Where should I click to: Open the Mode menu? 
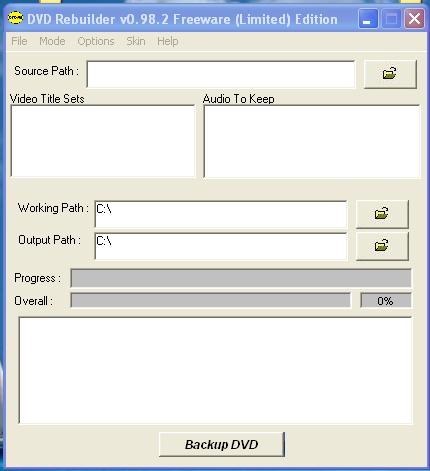tap(52, 41)
